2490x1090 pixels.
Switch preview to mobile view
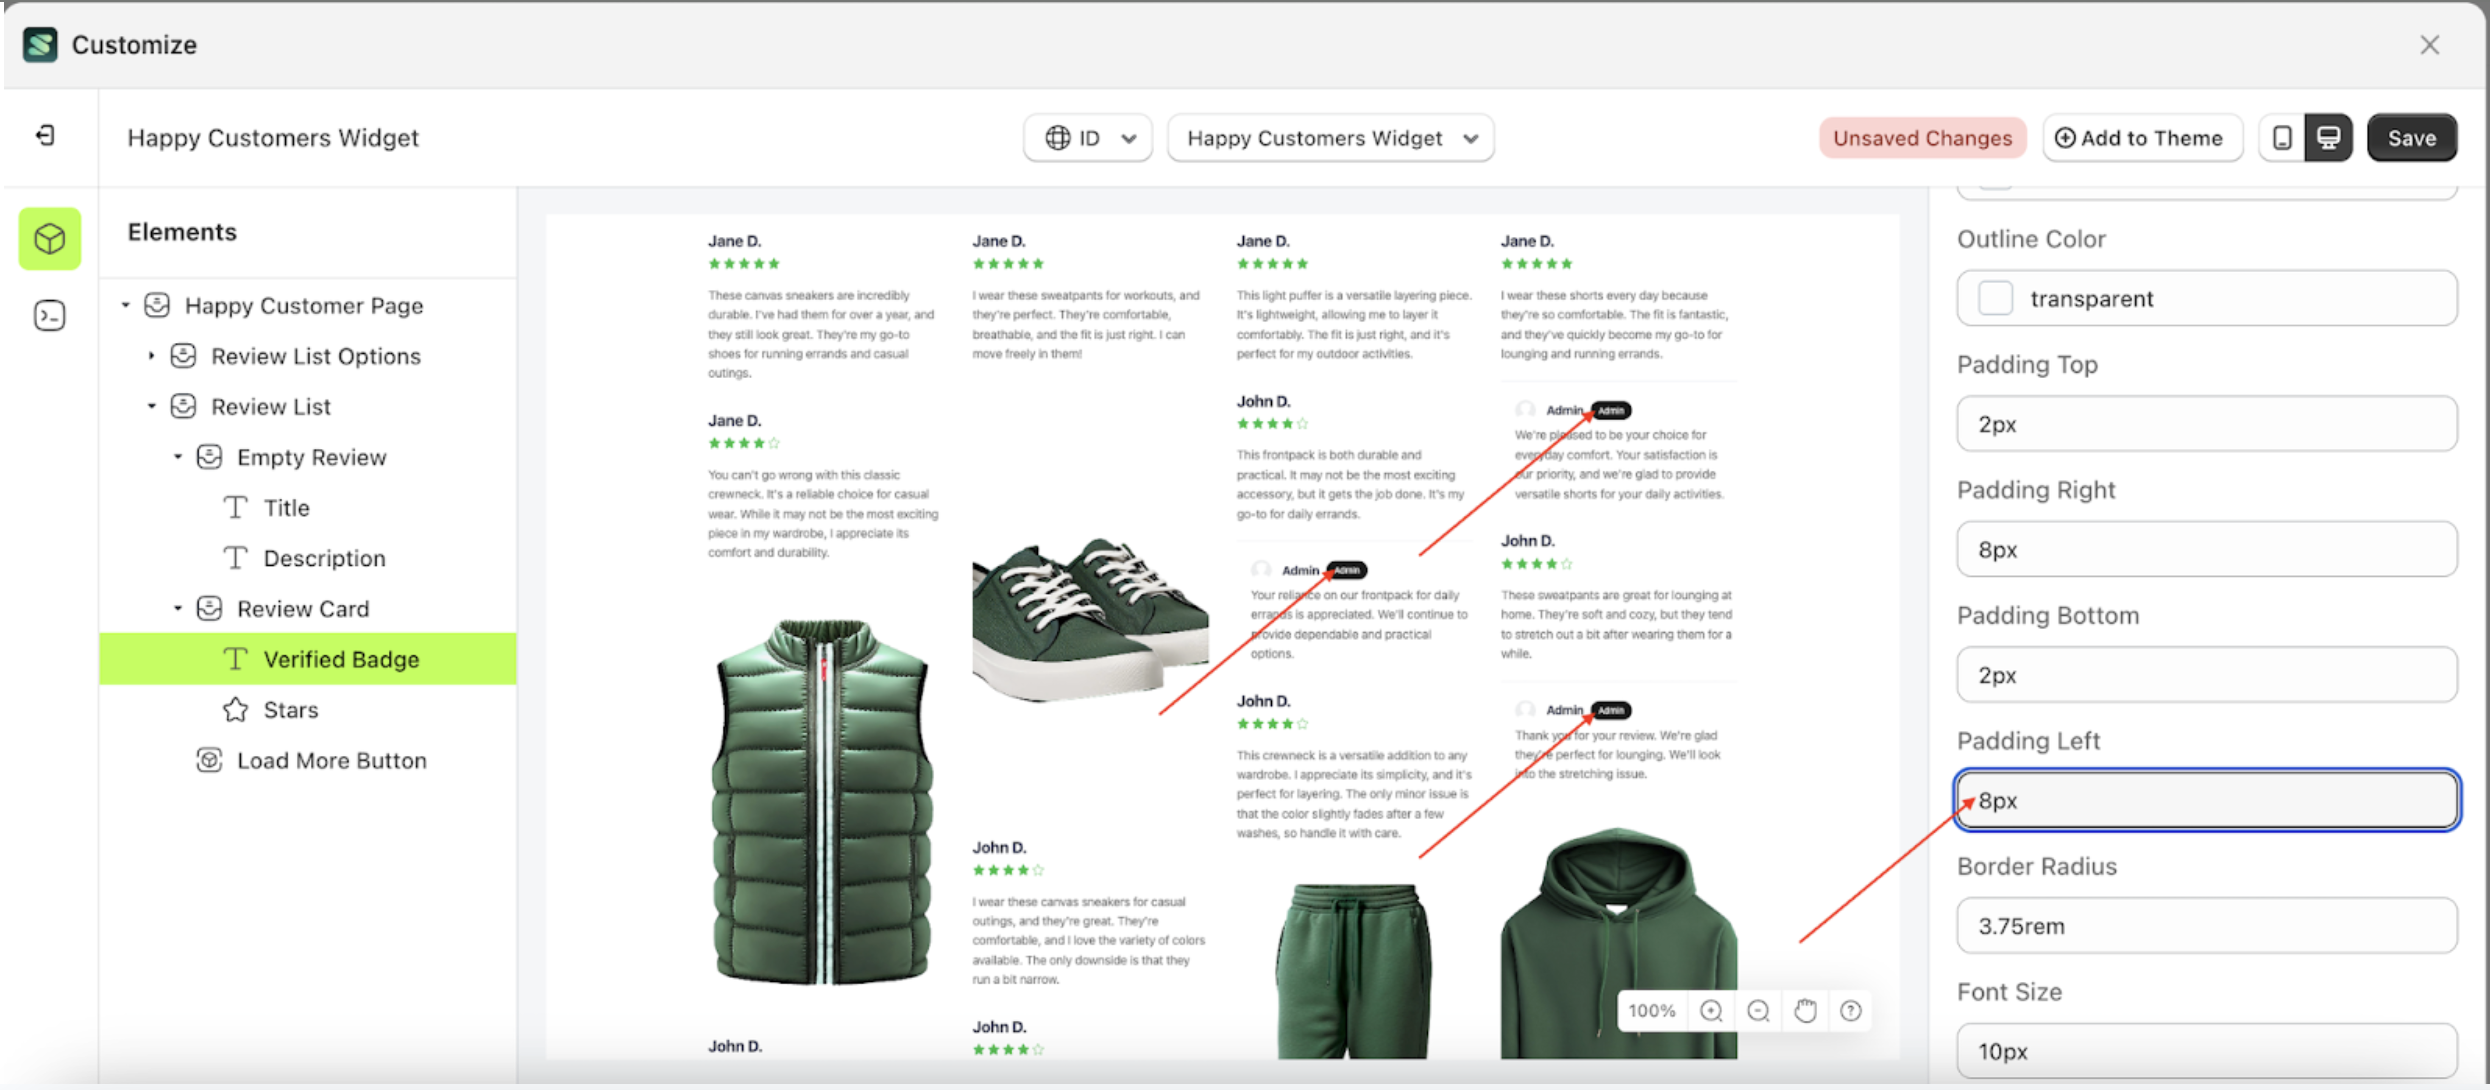[x=2283, y=137]
